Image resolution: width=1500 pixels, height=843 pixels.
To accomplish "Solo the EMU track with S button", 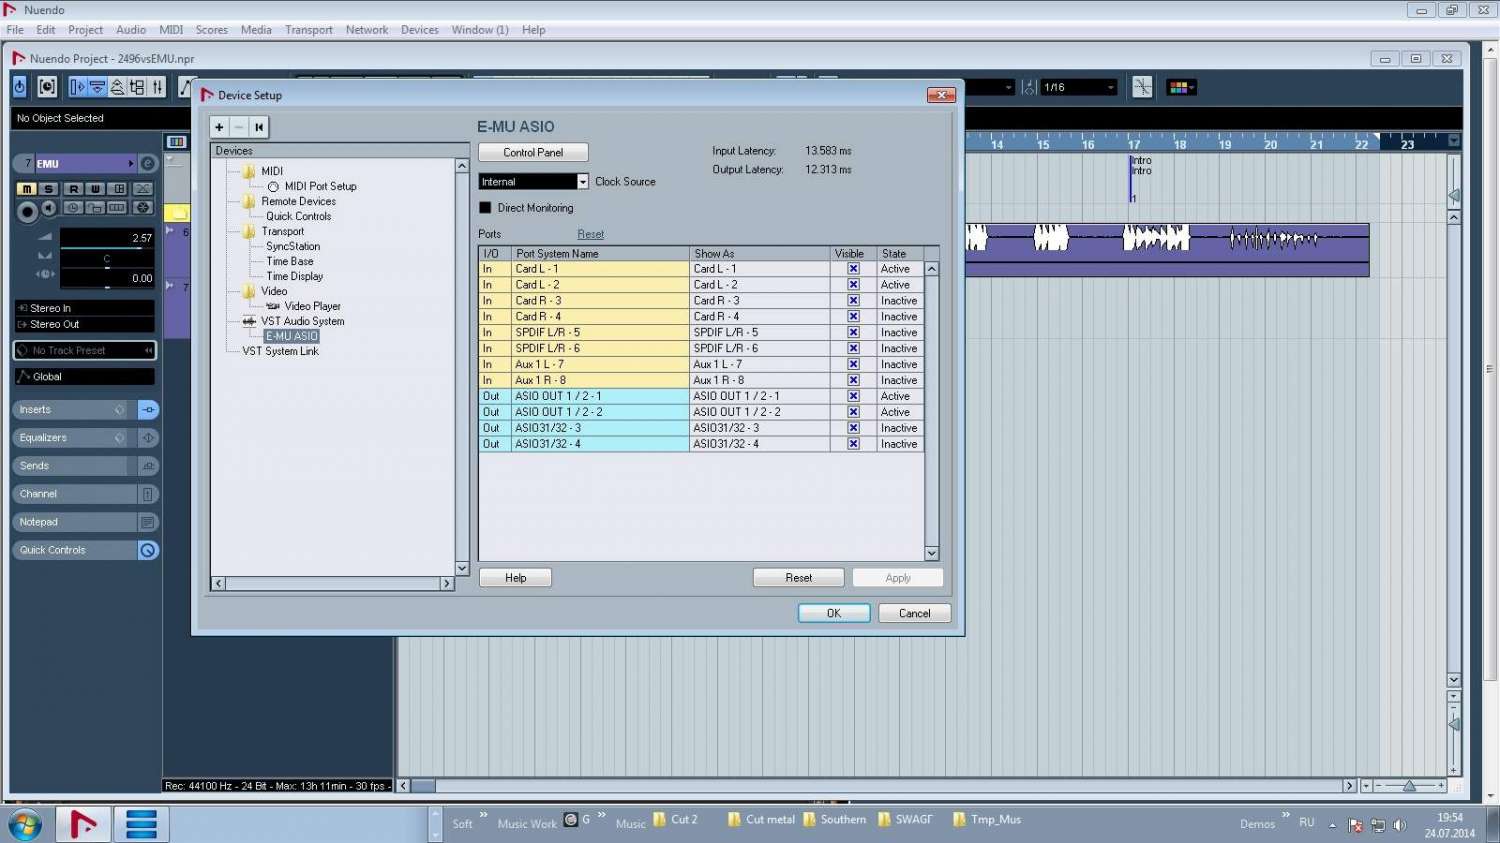I will (x=48, y=189).
